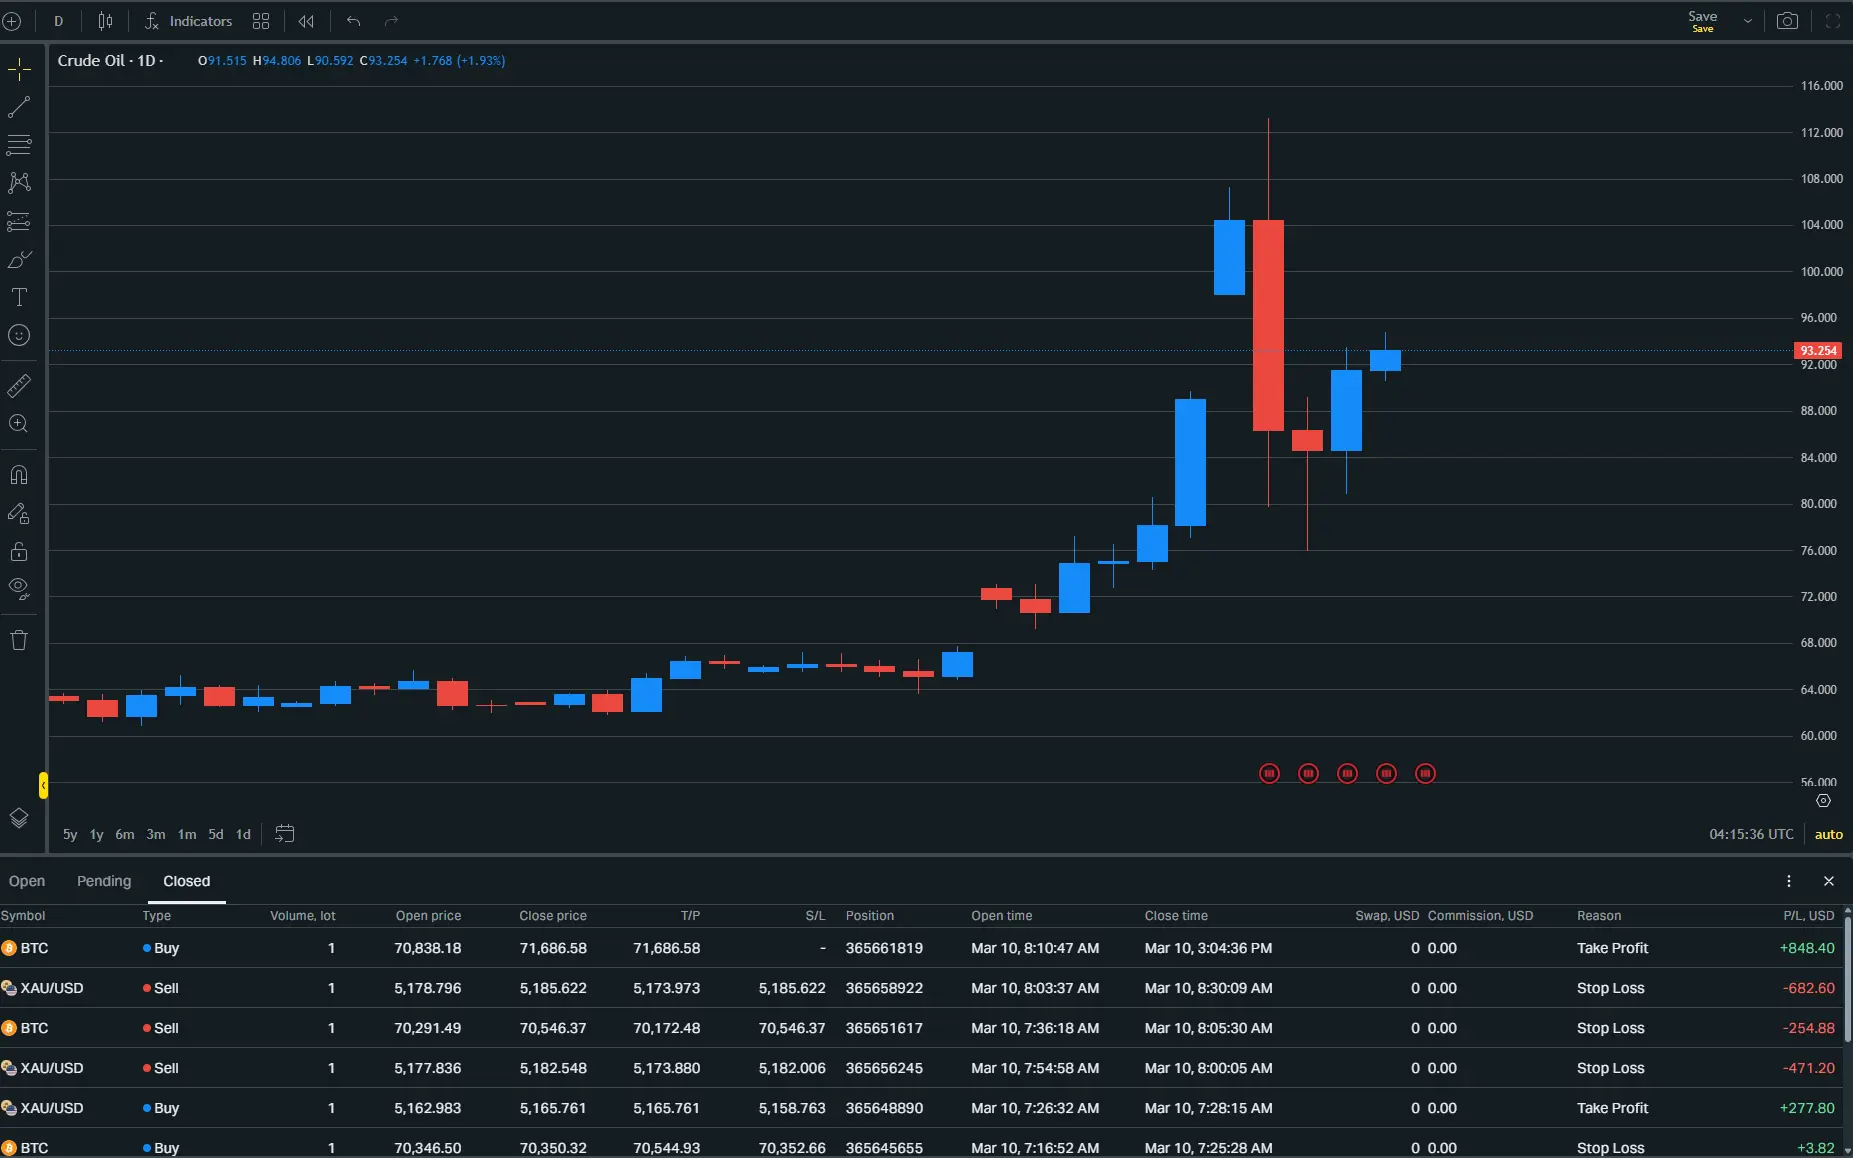Select the chart pattern tool

(x=19, y=183)
